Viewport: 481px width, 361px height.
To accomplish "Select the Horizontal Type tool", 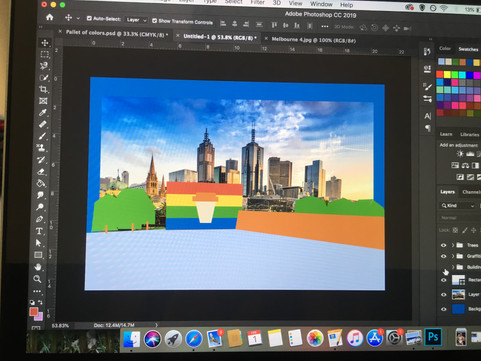I will tap(39, 231).
